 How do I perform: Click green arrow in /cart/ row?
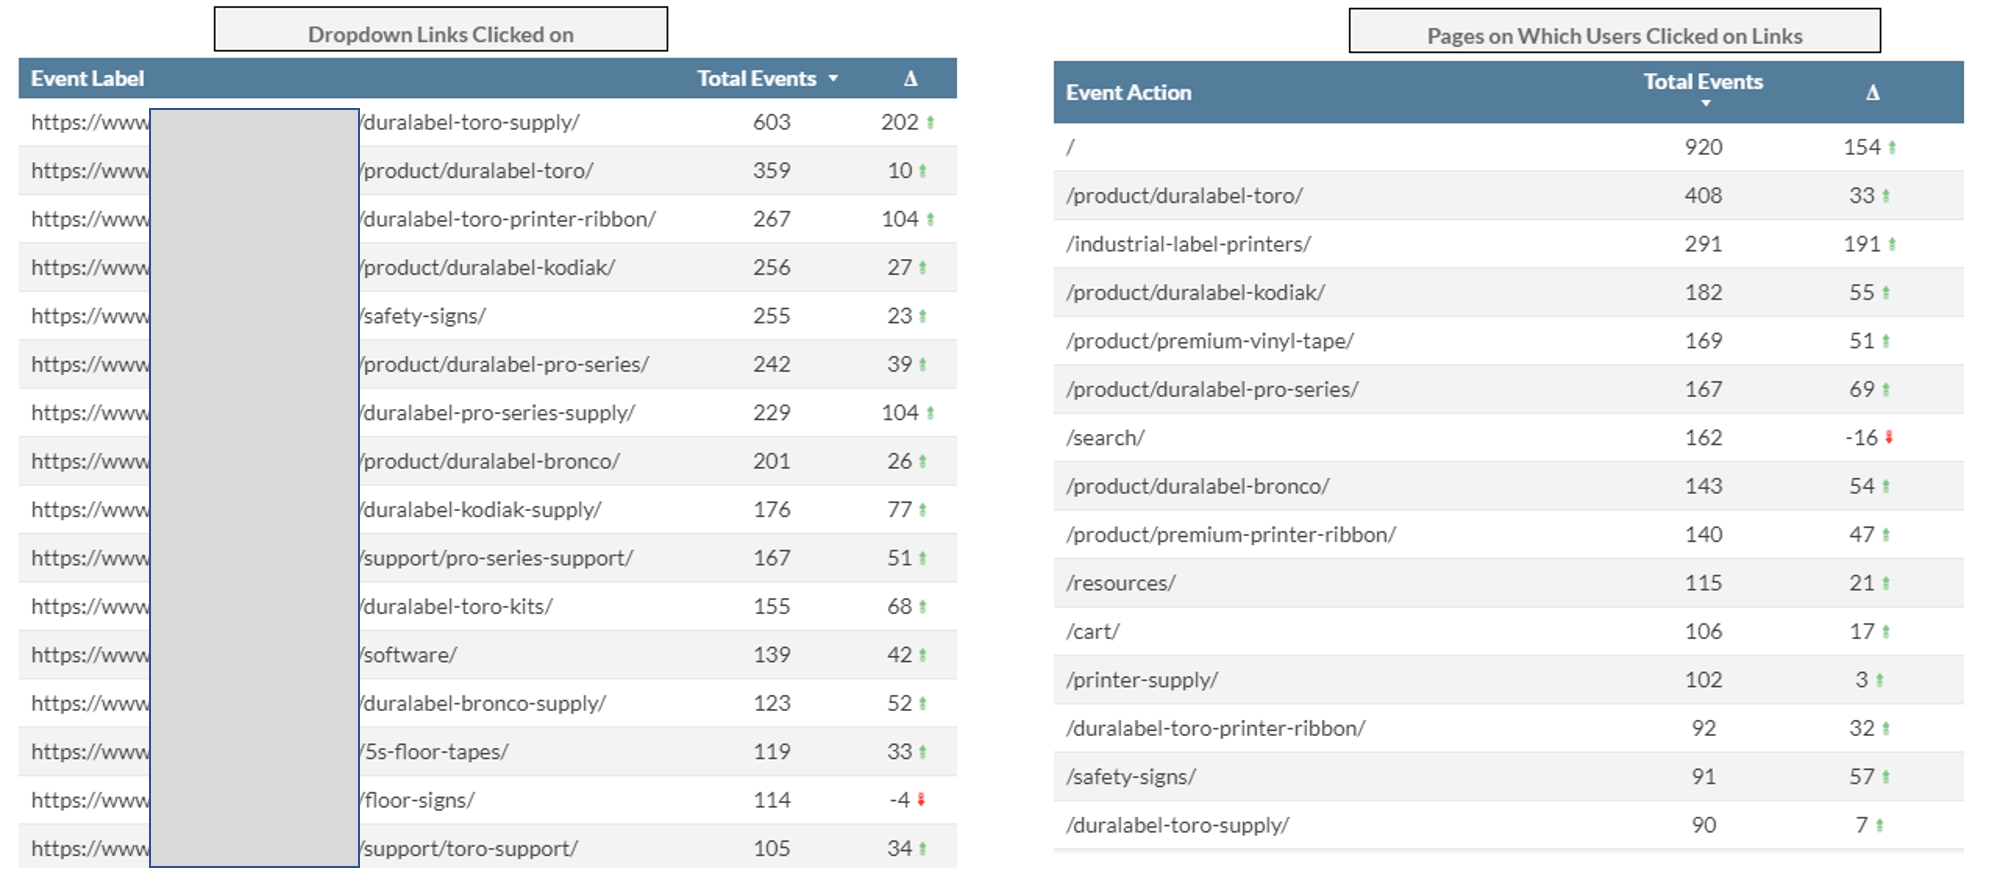click(x=1886, y=632)
